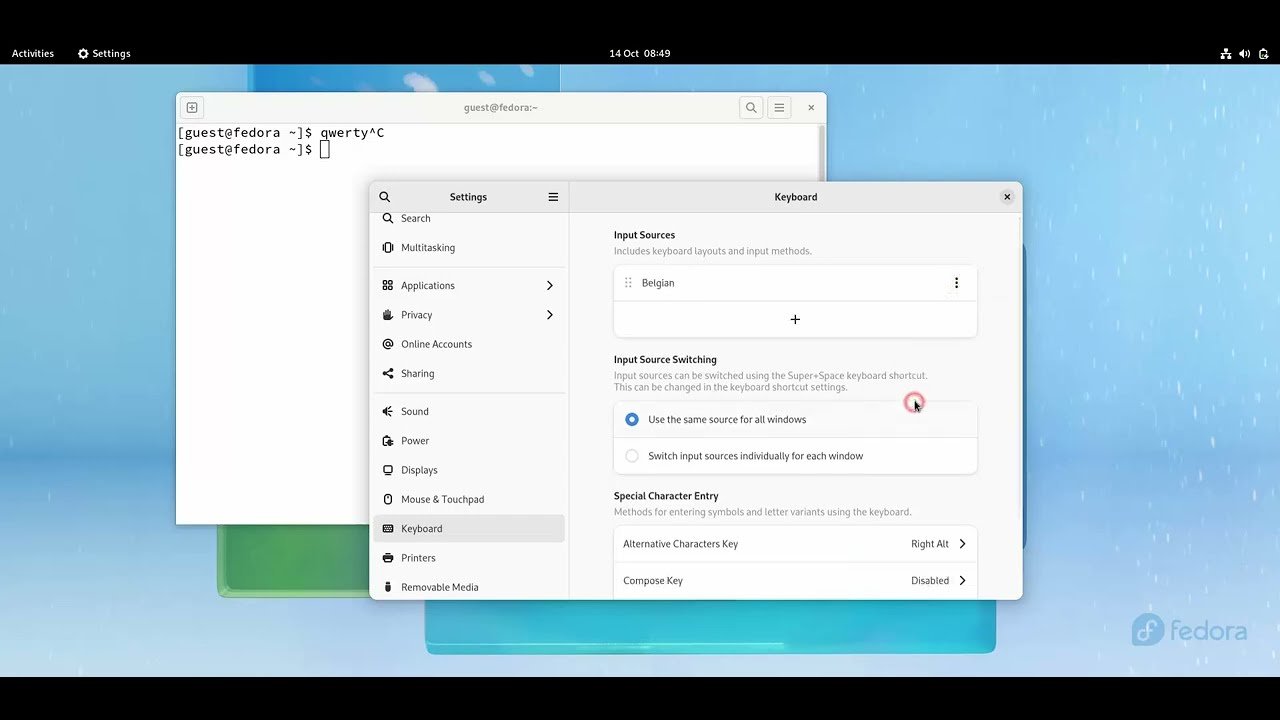Close the terminal window
1280x720 pixels.
(811, 107)
